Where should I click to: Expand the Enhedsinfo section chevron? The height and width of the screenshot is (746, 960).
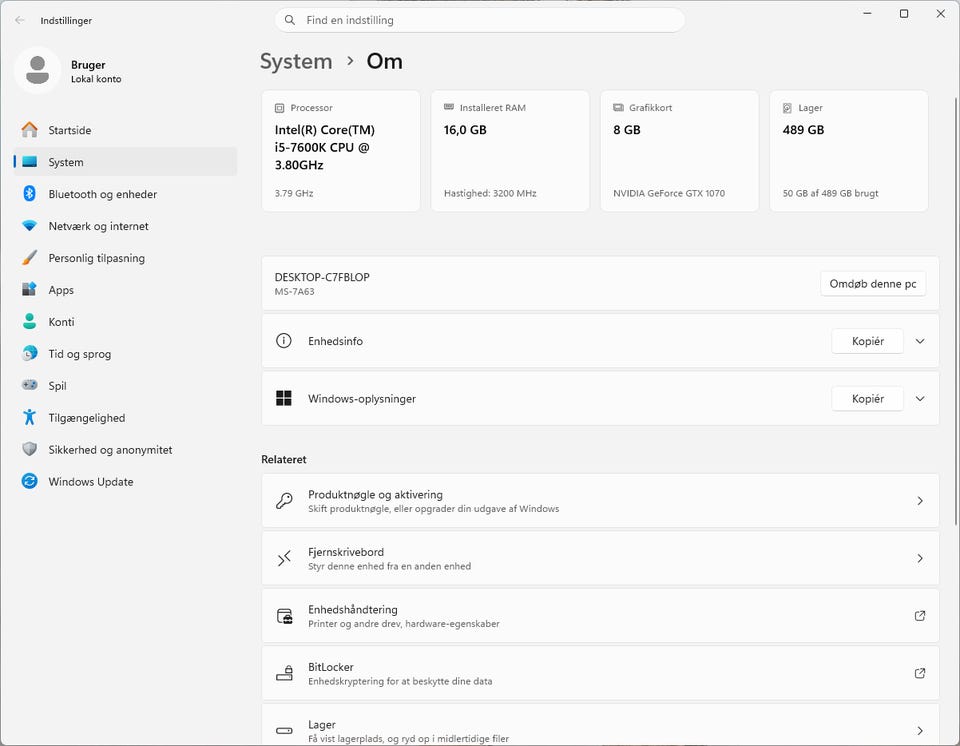tap(920, 341)
